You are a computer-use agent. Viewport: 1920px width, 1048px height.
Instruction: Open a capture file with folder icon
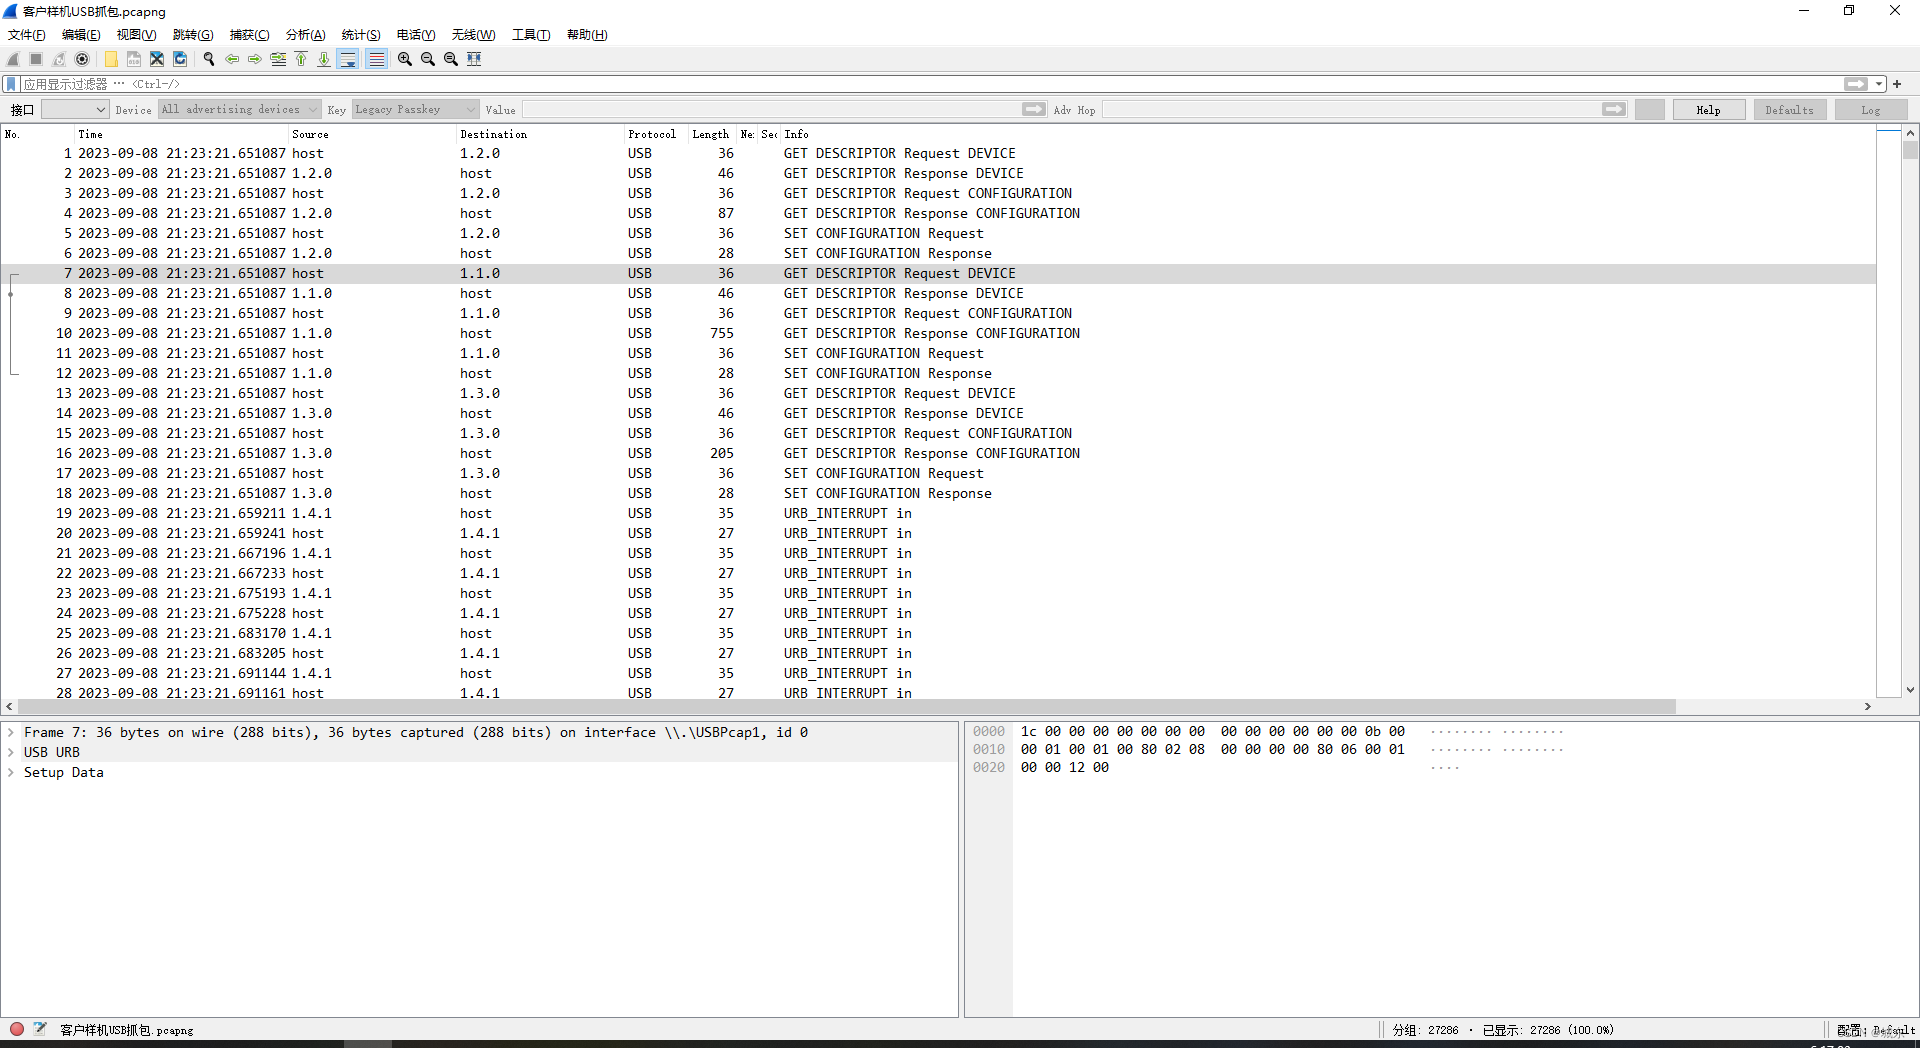point(111,59)
